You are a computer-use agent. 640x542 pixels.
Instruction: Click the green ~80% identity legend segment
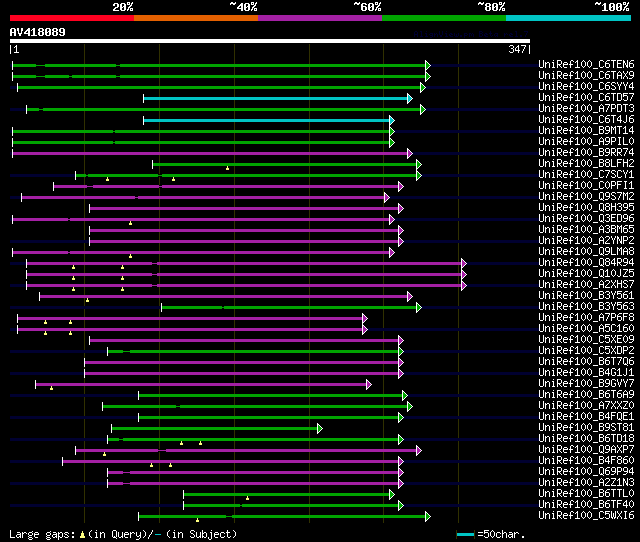[x=444, y=18]
